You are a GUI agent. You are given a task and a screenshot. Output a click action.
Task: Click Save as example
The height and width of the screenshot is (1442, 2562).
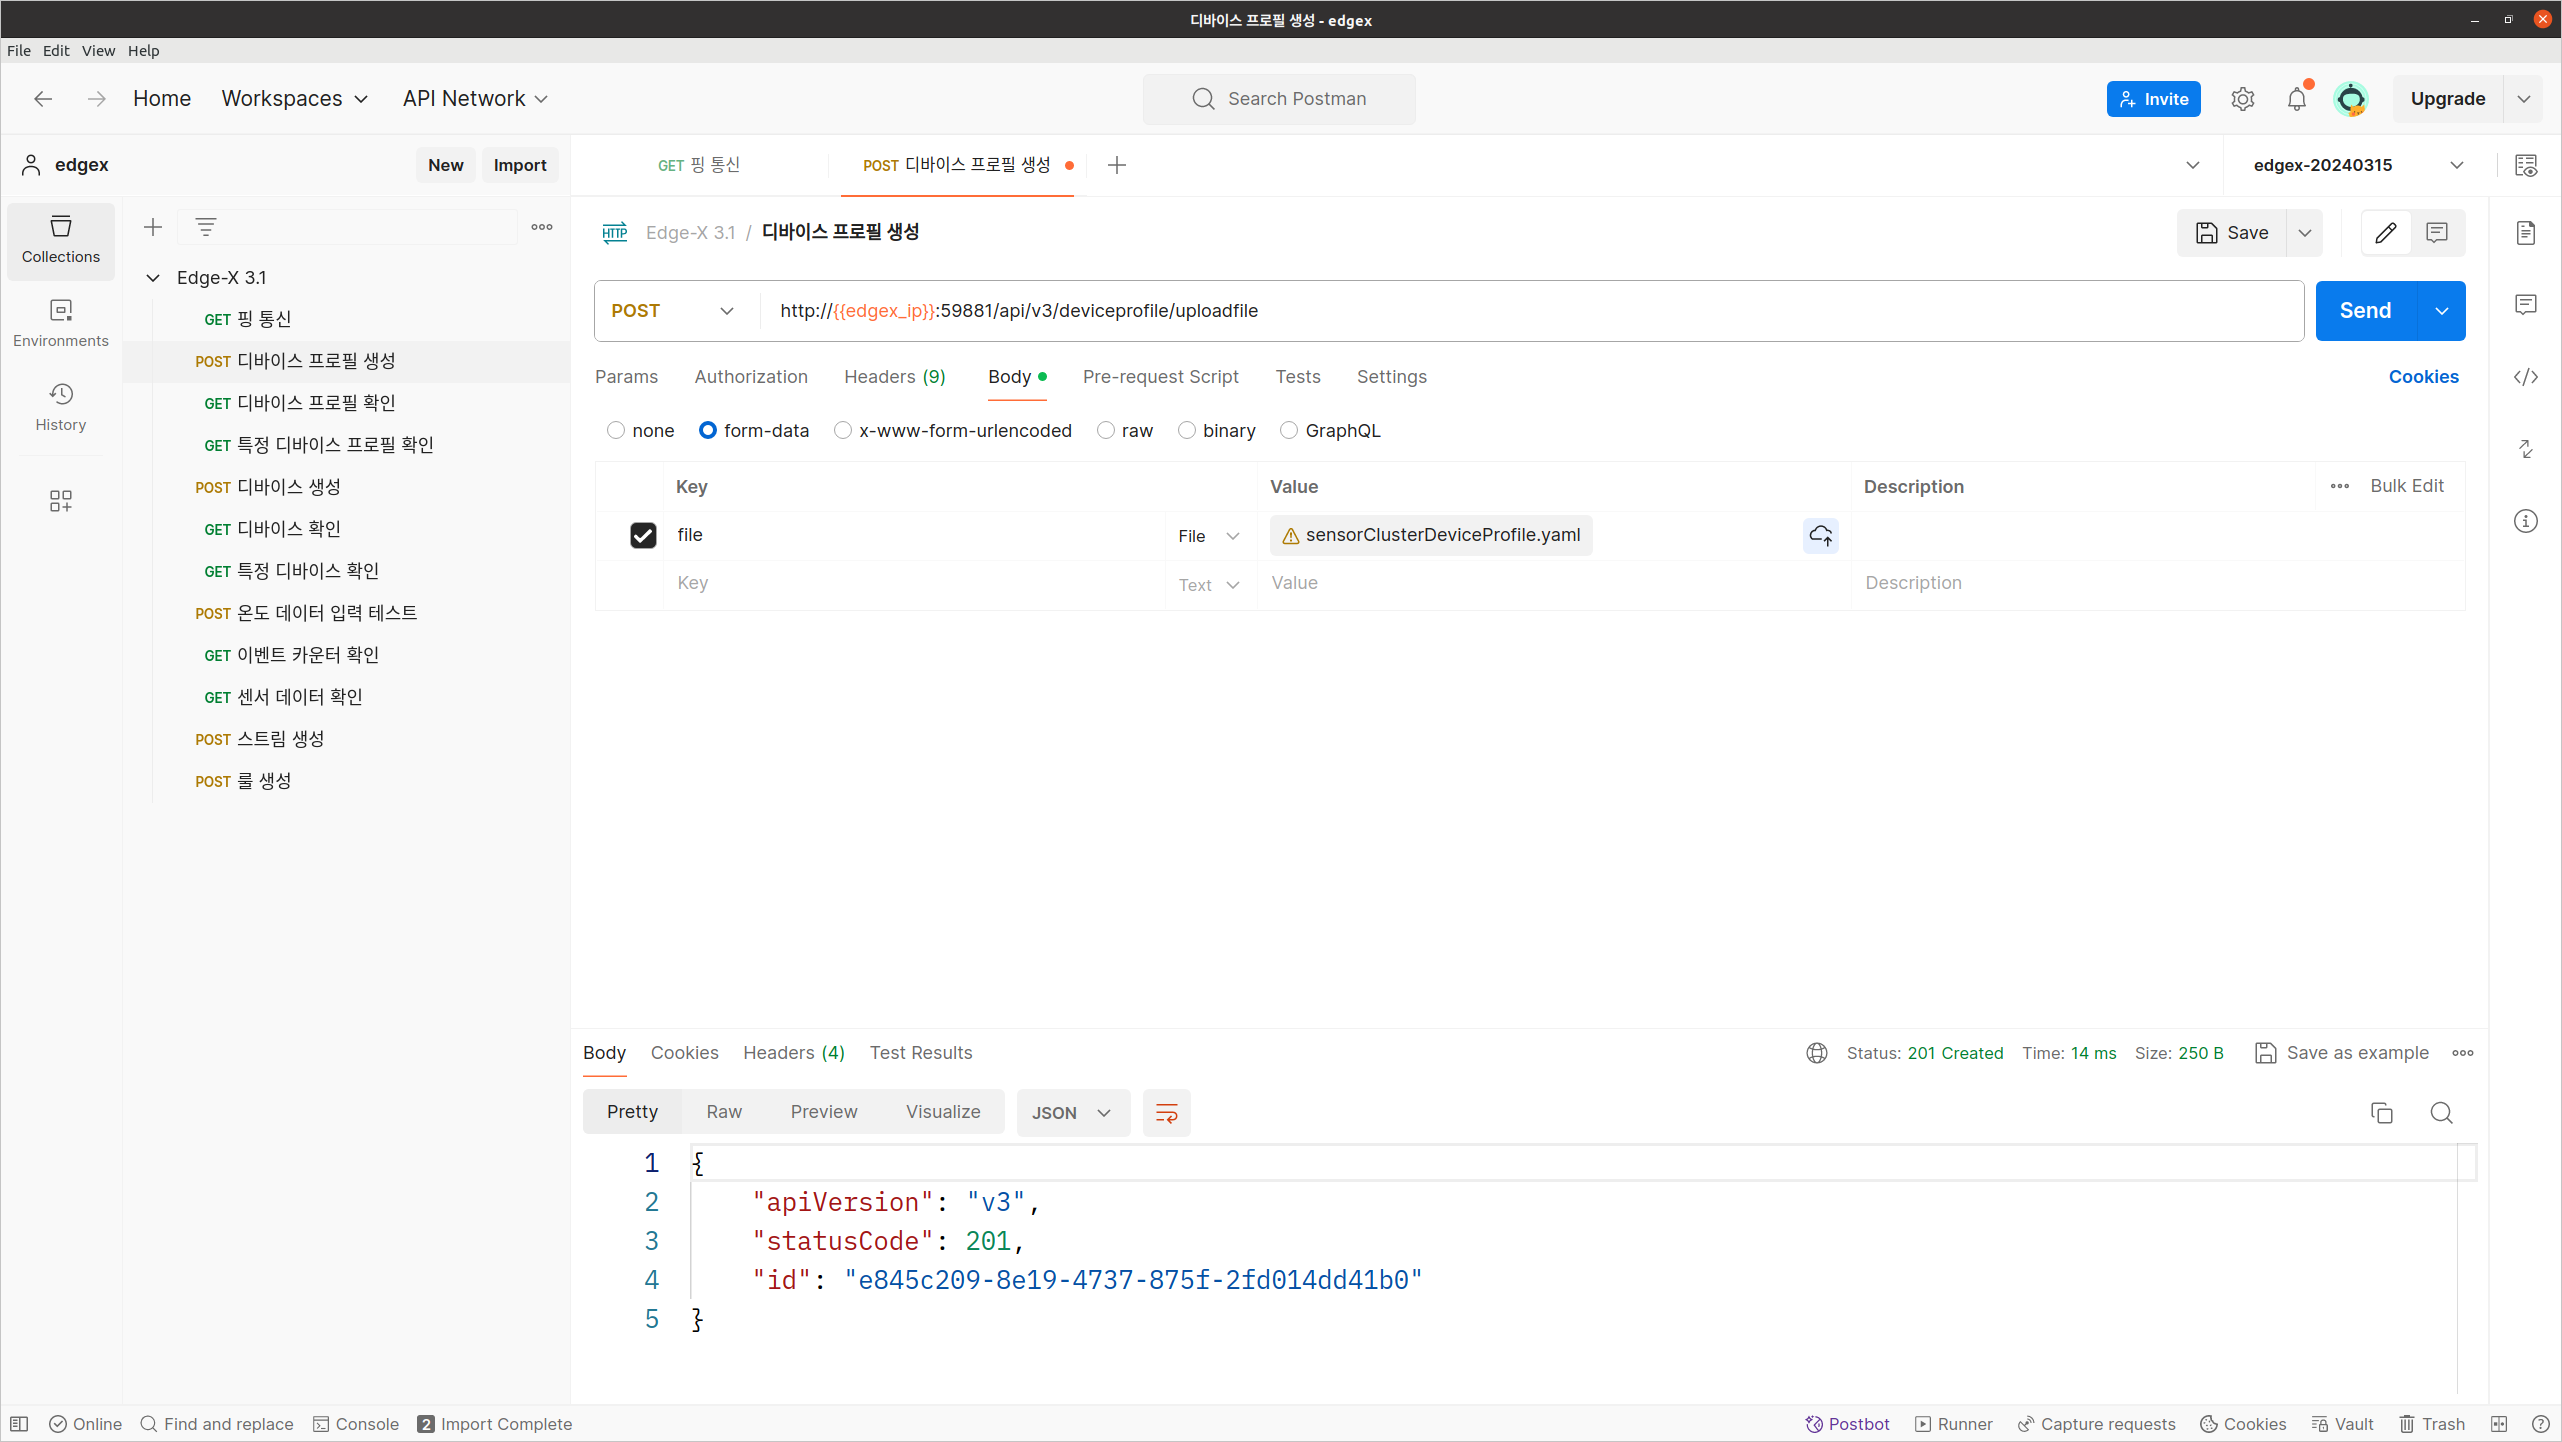[2341, 1053]
